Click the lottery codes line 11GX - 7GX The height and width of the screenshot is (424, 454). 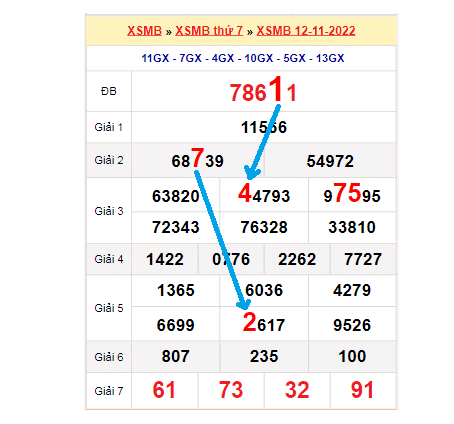pos(243,58)
